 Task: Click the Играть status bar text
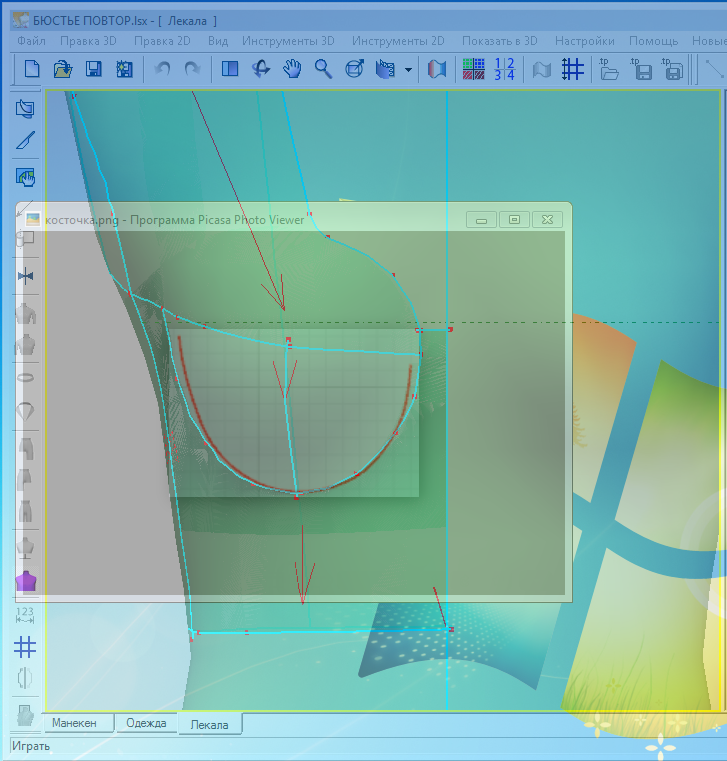point(31,746)
